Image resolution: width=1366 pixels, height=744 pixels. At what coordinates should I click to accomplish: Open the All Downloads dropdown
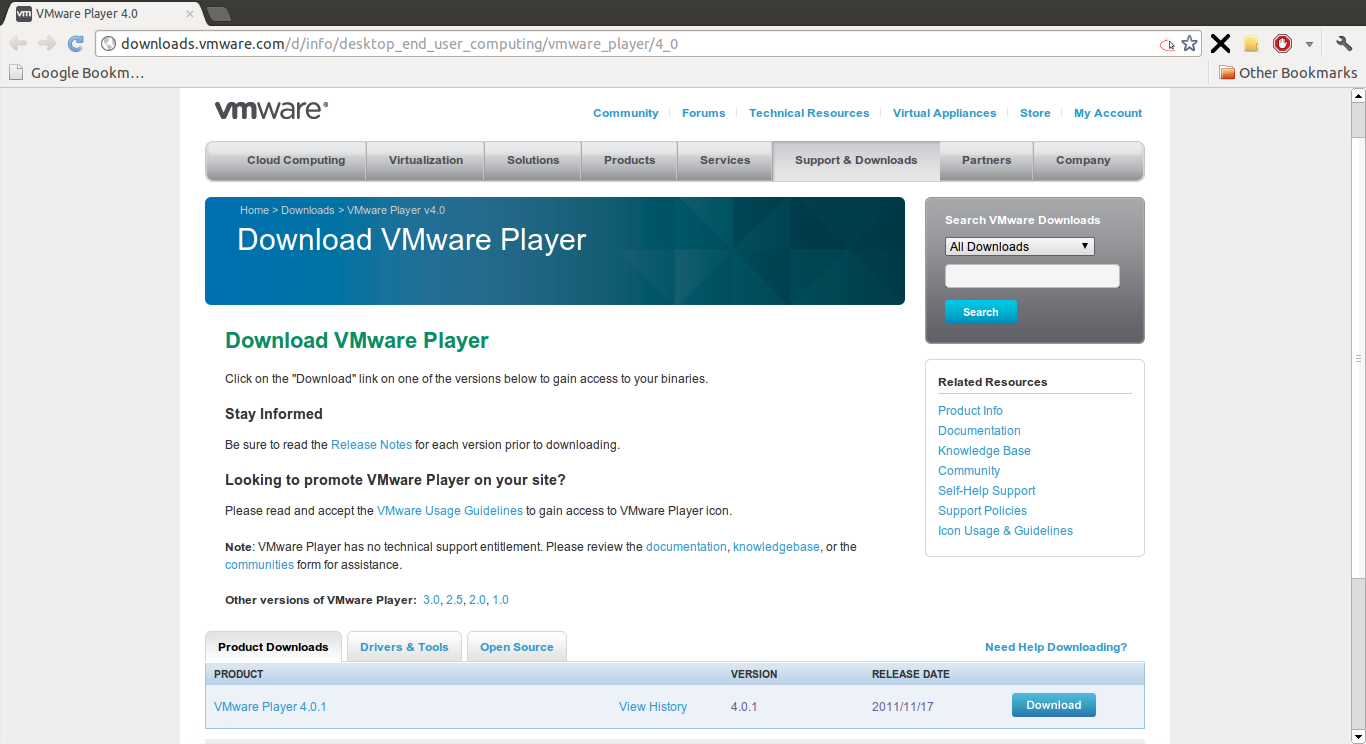click(x=1020, y=246)
